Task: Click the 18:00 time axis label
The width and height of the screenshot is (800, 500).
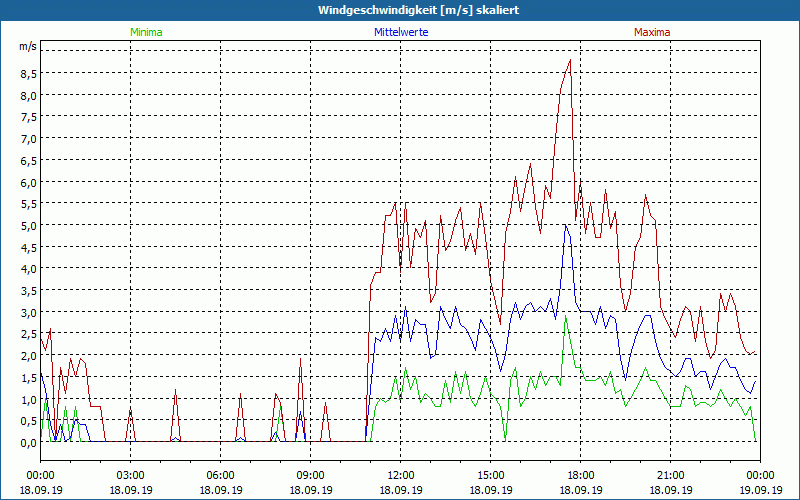Action: pyautogui.click(x=581, y=476)
